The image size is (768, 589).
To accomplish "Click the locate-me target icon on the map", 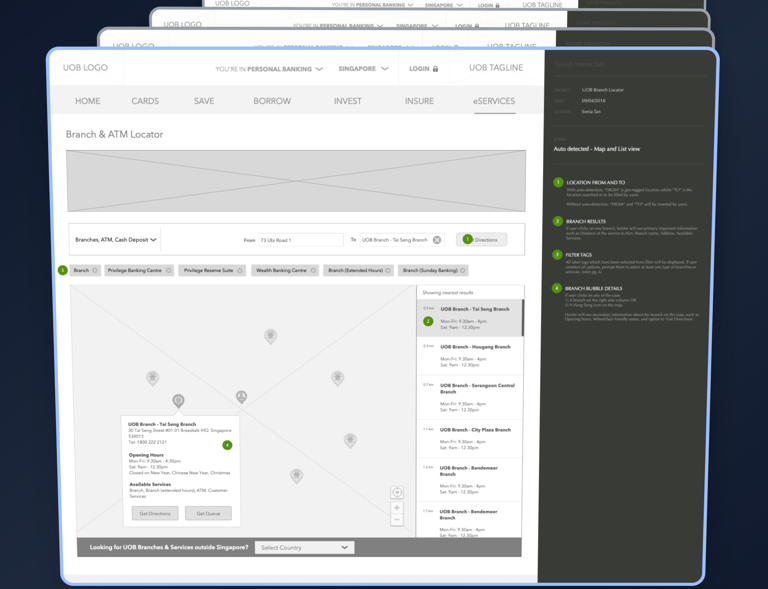I will [x=397, y=492].
